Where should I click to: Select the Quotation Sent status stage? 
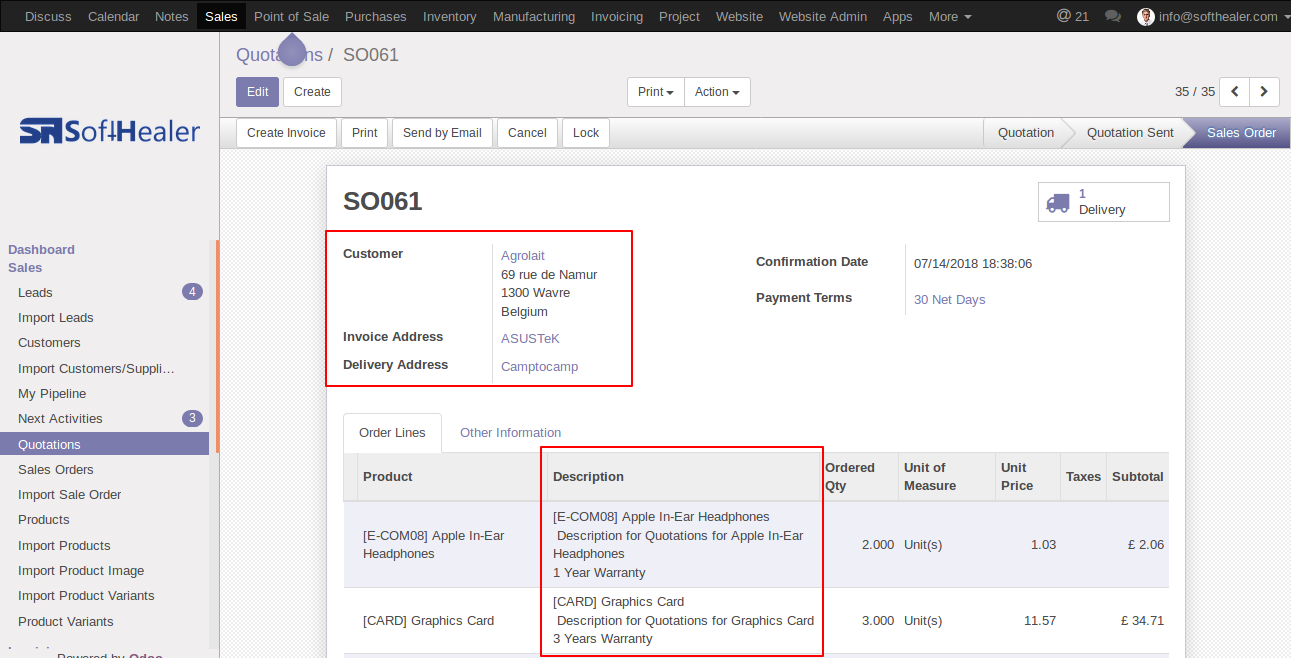(1130, 133)
